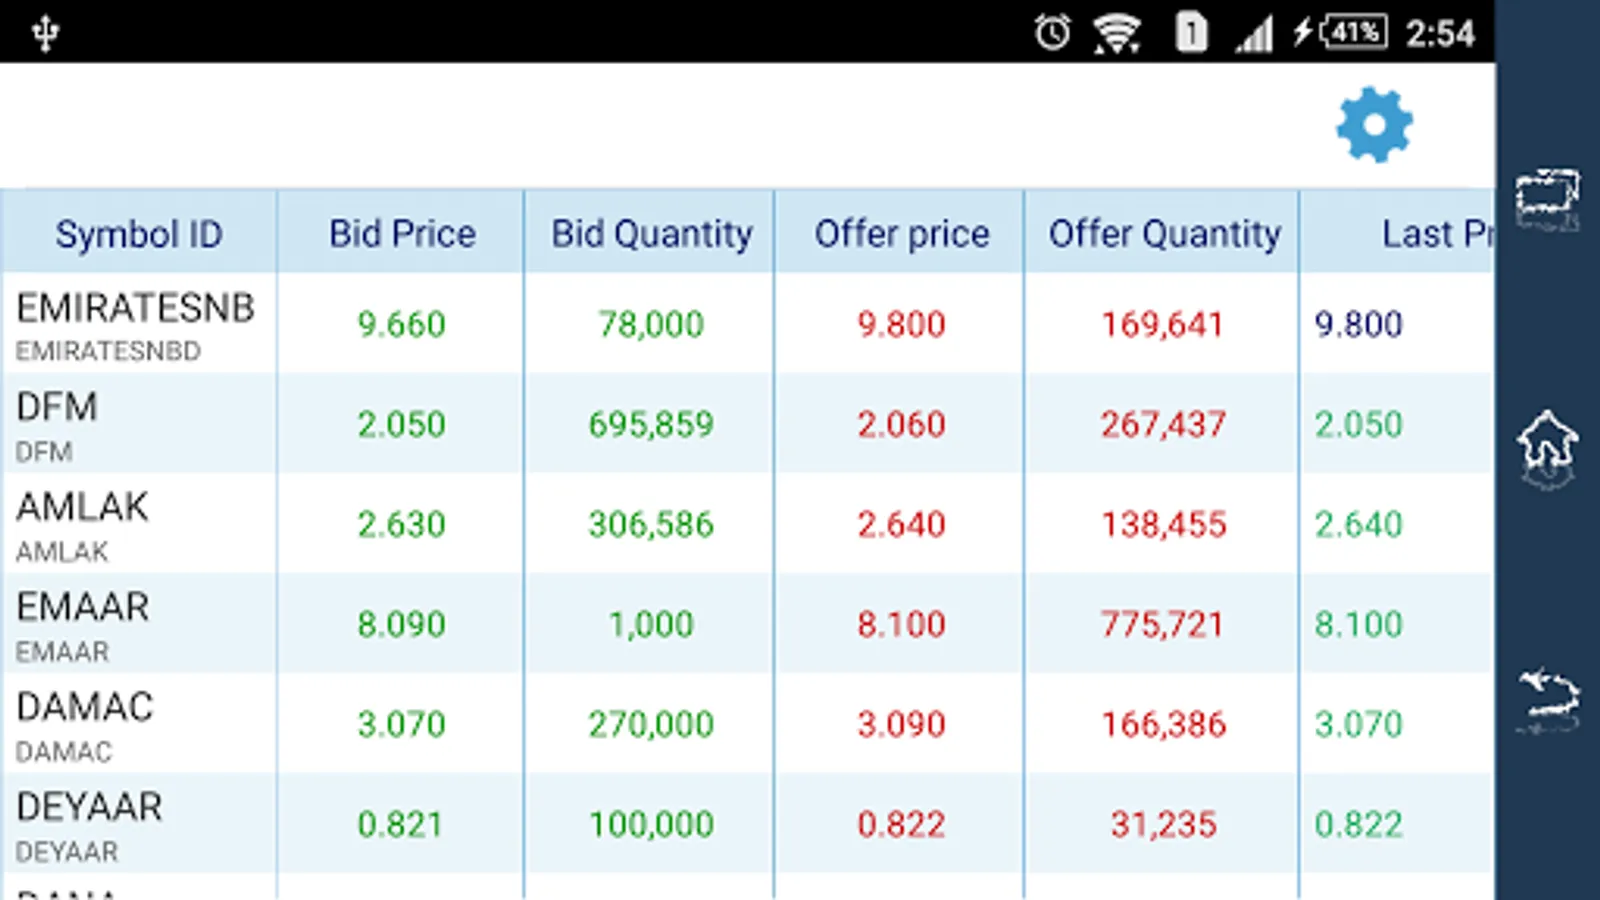This screenshot has height=900, width=1600.
Task: Sort by the Bid Quantity column header
Action: pos(651,233)
